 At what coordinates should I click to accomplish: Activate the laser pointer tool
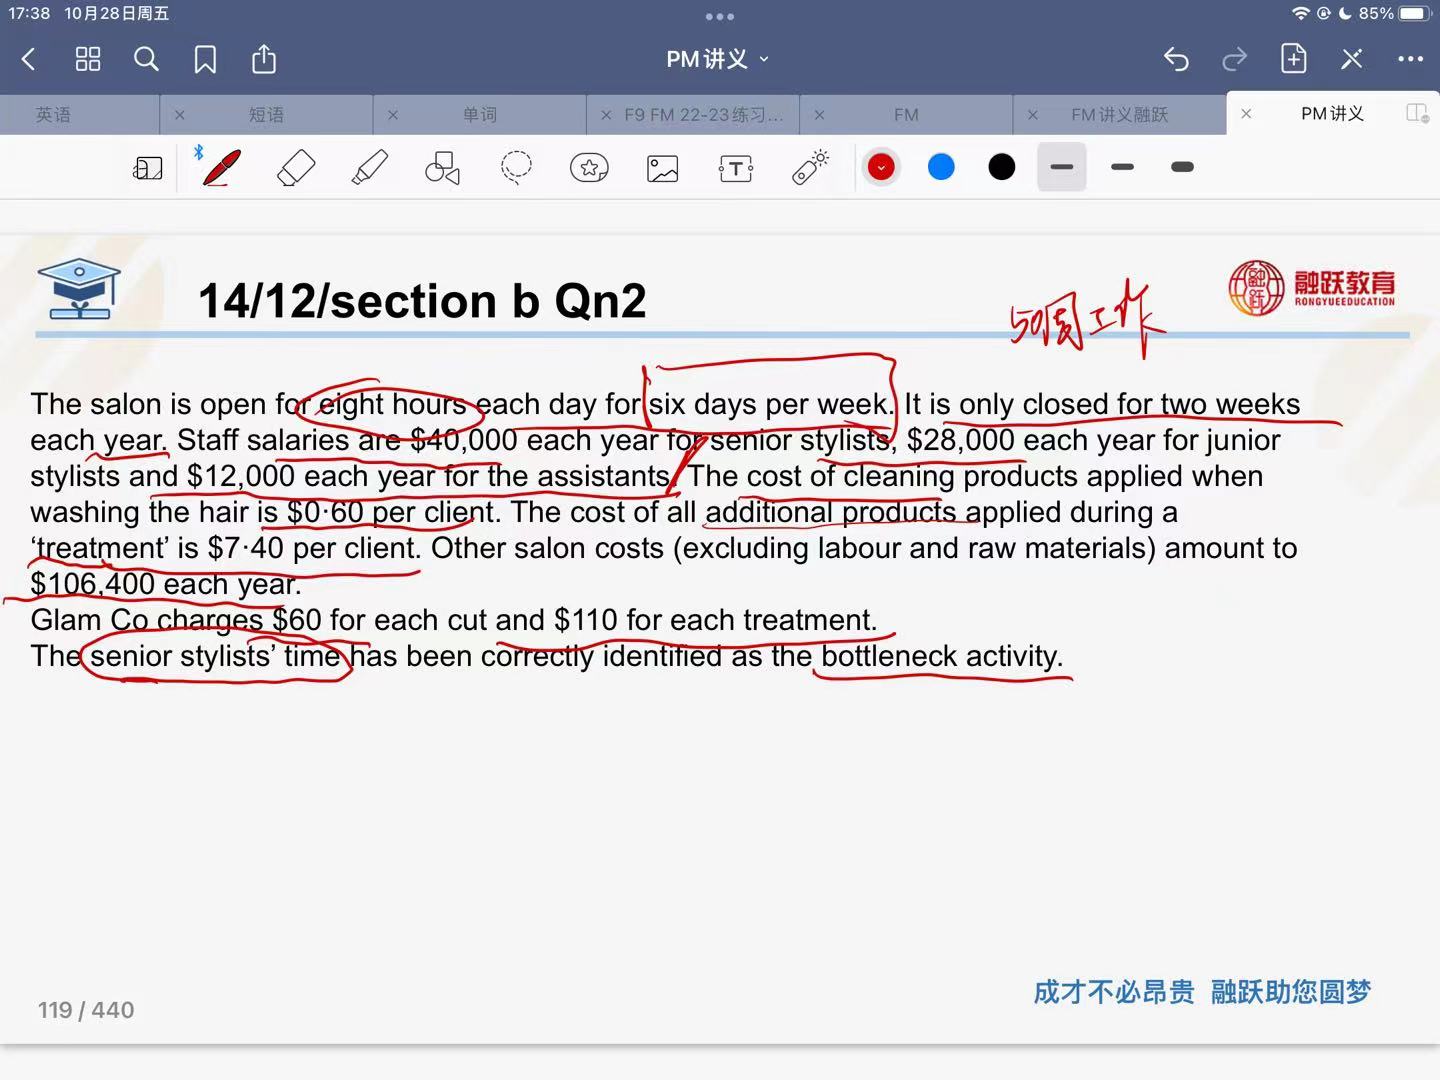click(810, 168)
